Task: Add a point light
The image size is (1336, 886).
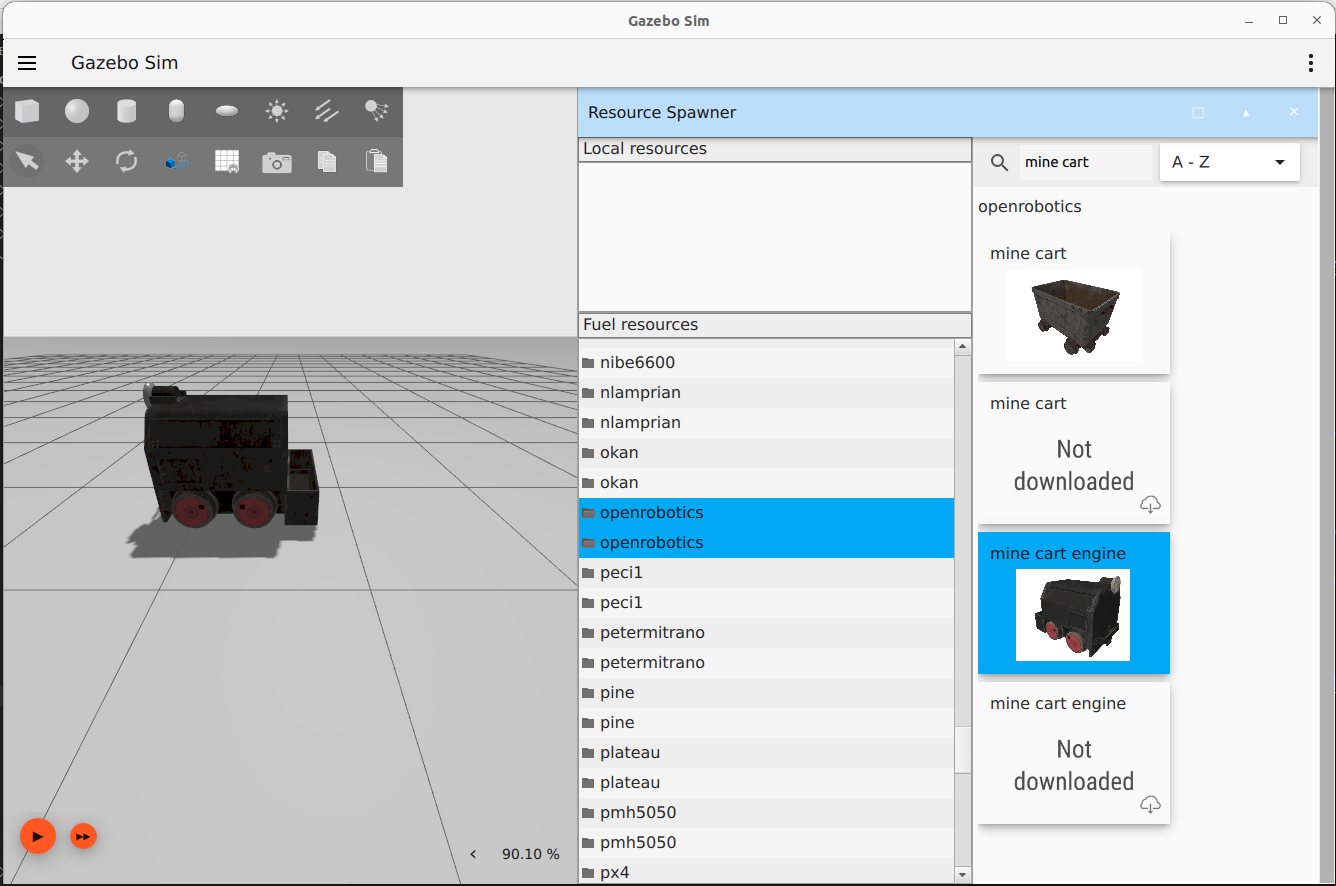Action: click(277, 111)
